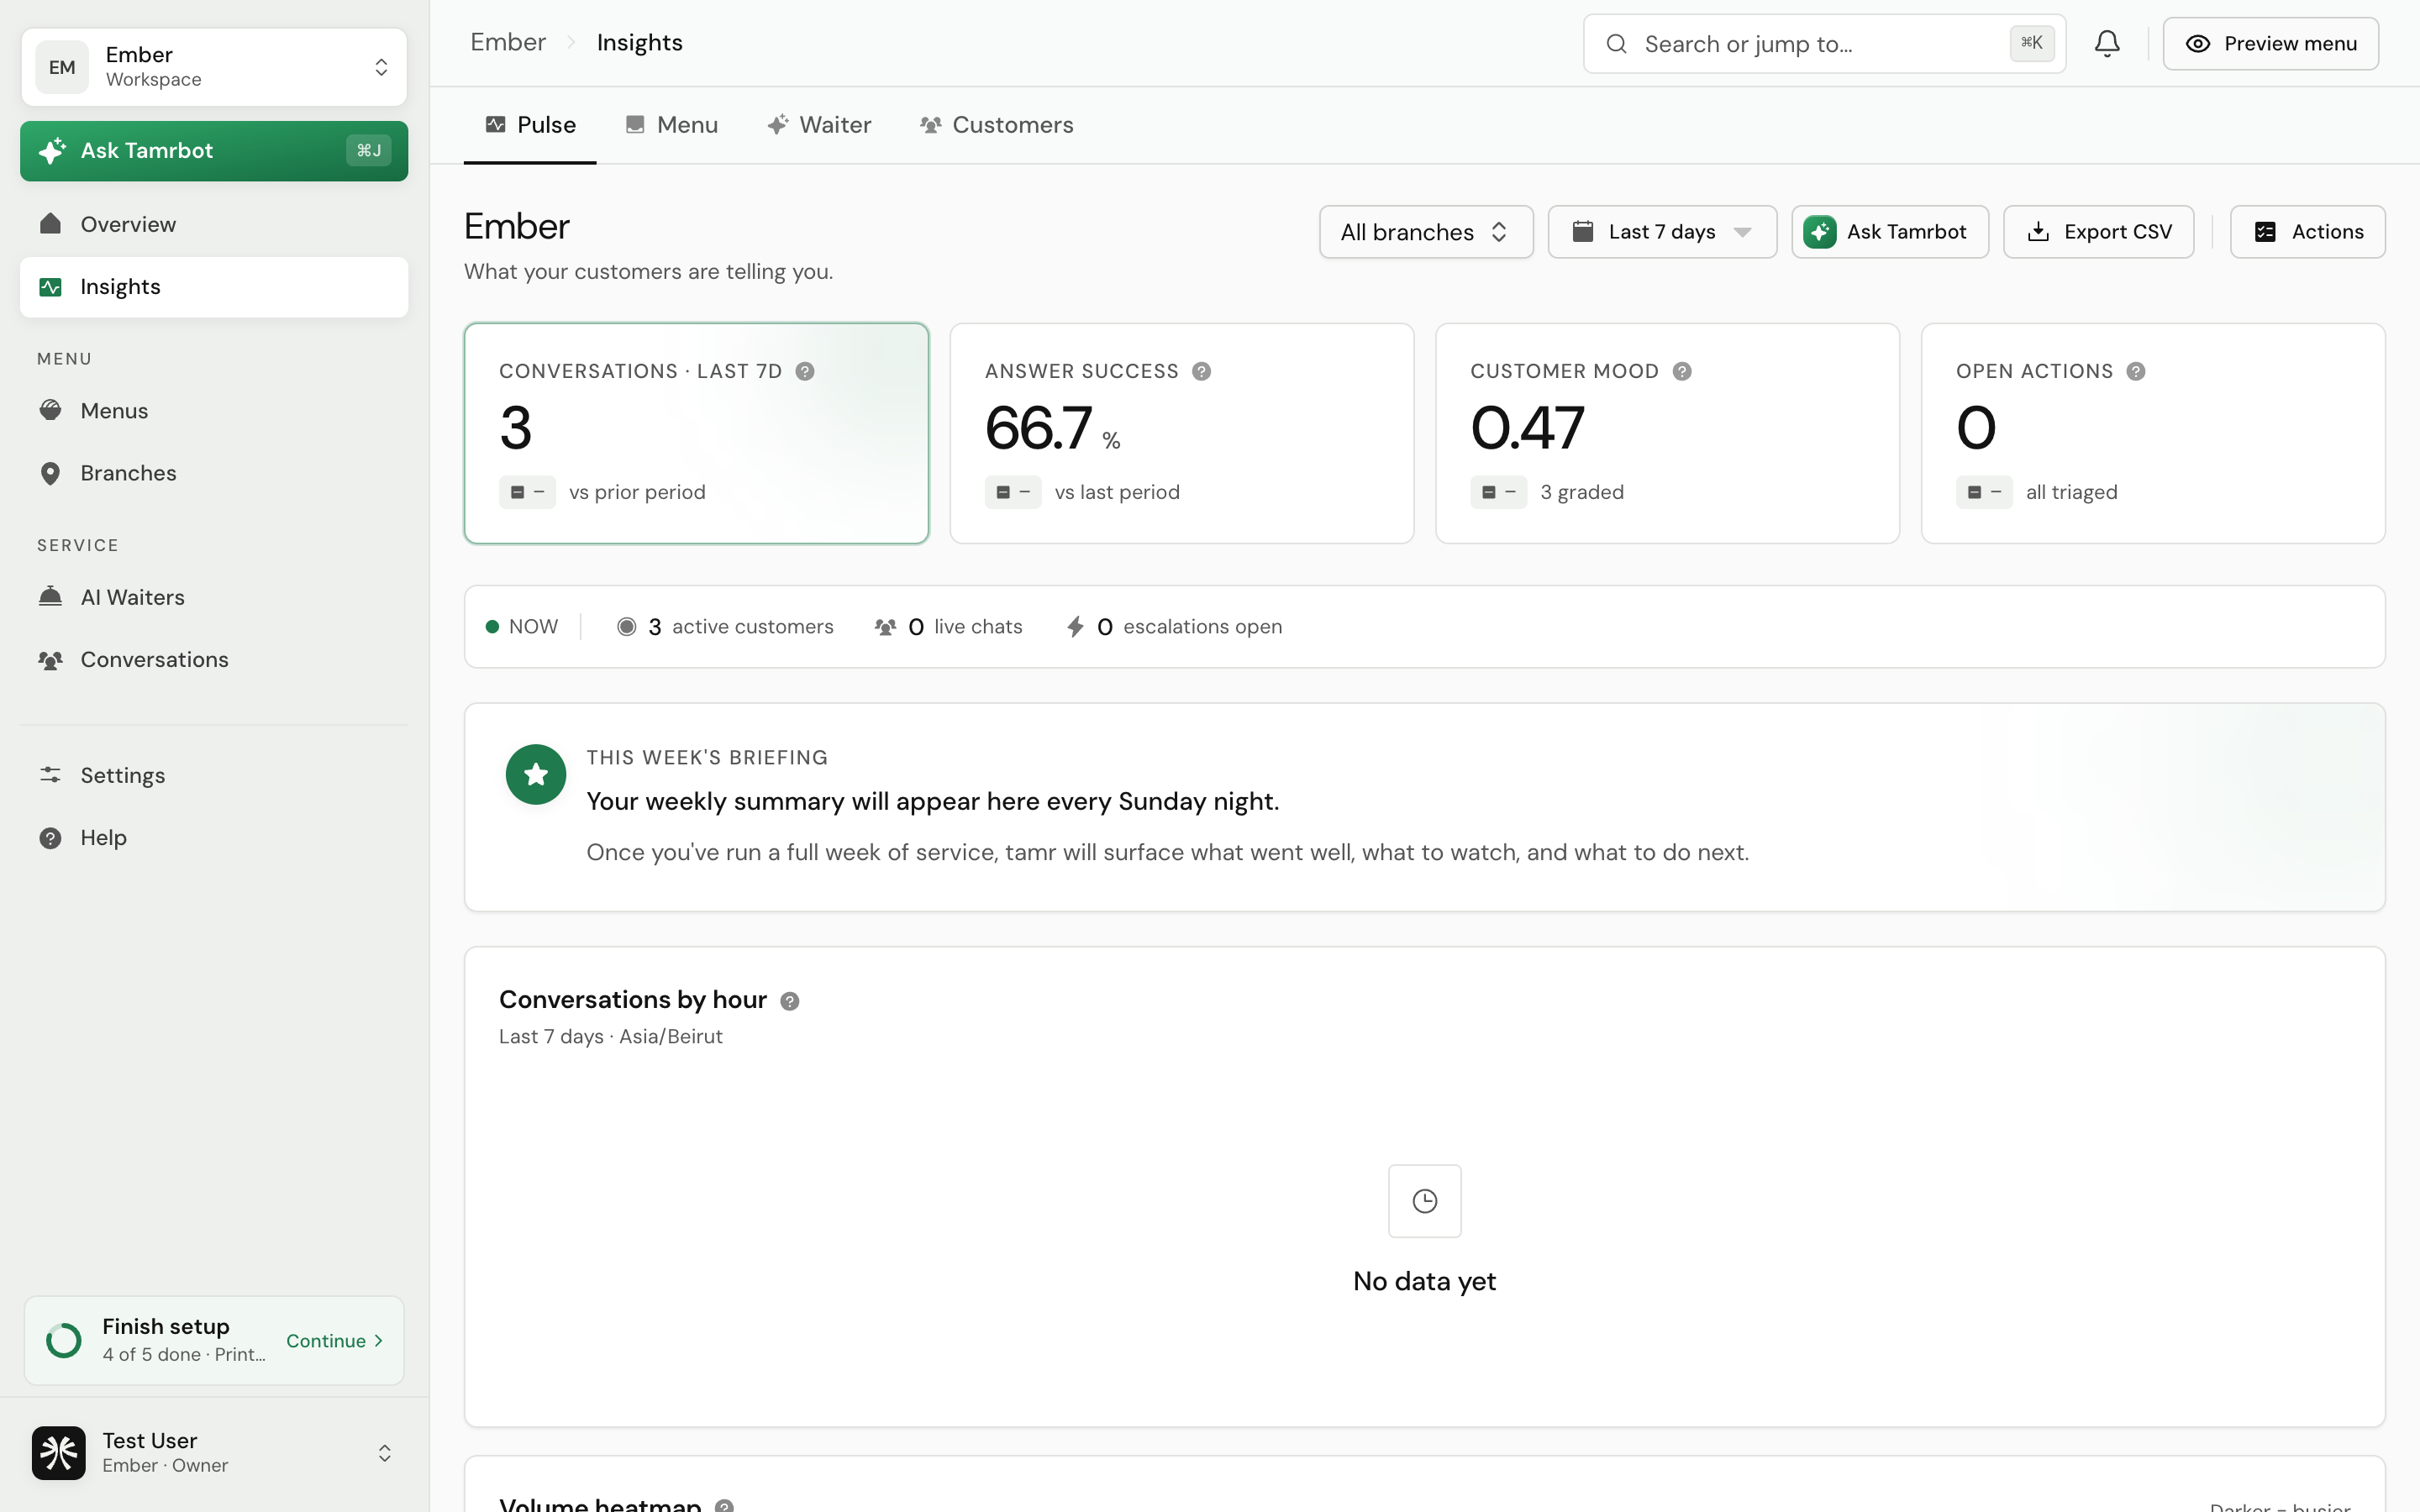Click Ask Tamrbot in the page toolbar
The width and height of the screenshot is (2420, 1512).
coord(1890,232)
